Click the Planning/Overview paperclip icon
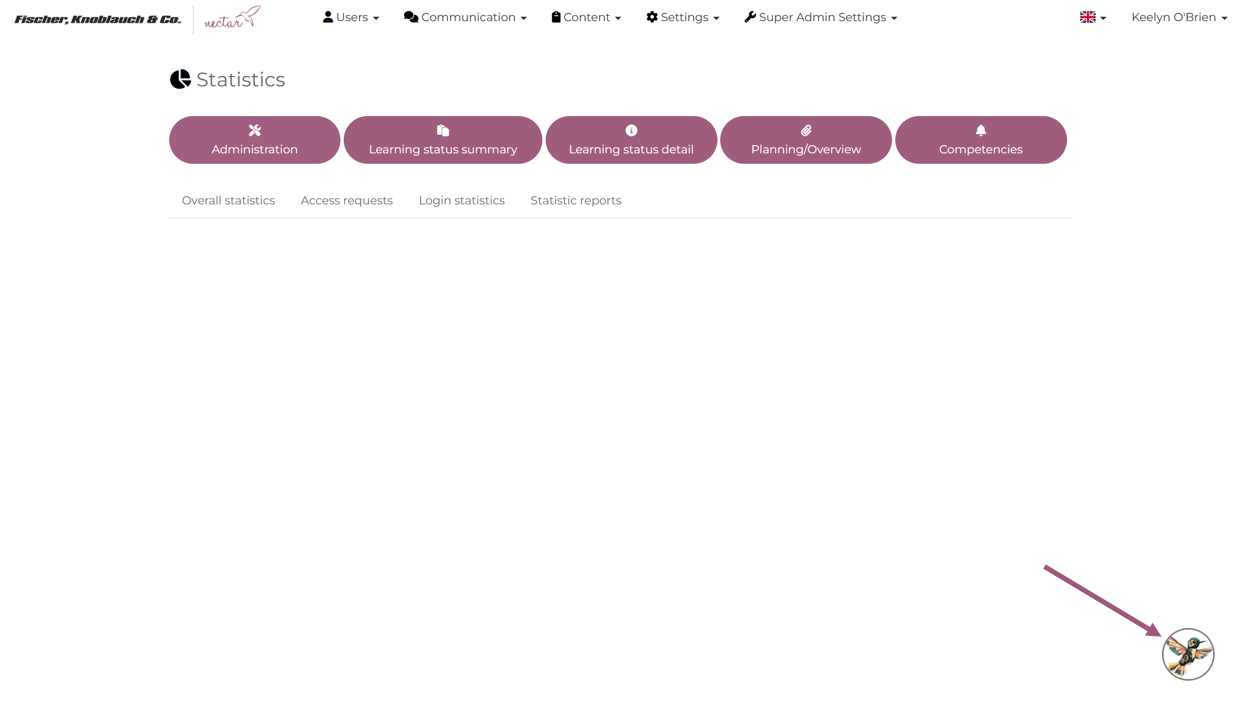The image size is (1245, 701). coord(806,130)
